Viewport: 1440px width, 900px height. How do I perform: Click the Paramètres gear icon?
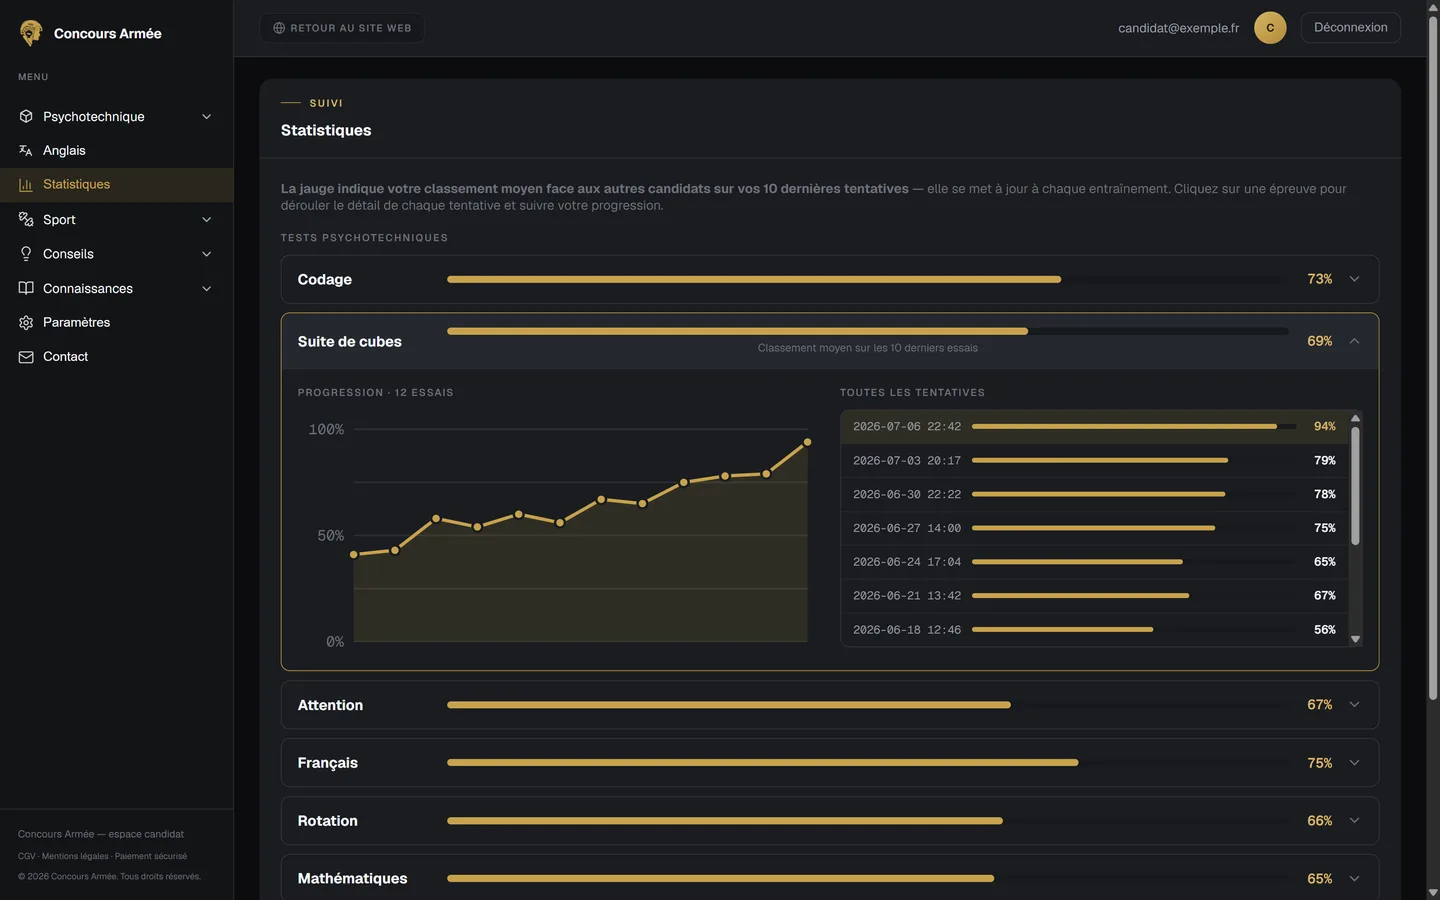click(26, 322)
